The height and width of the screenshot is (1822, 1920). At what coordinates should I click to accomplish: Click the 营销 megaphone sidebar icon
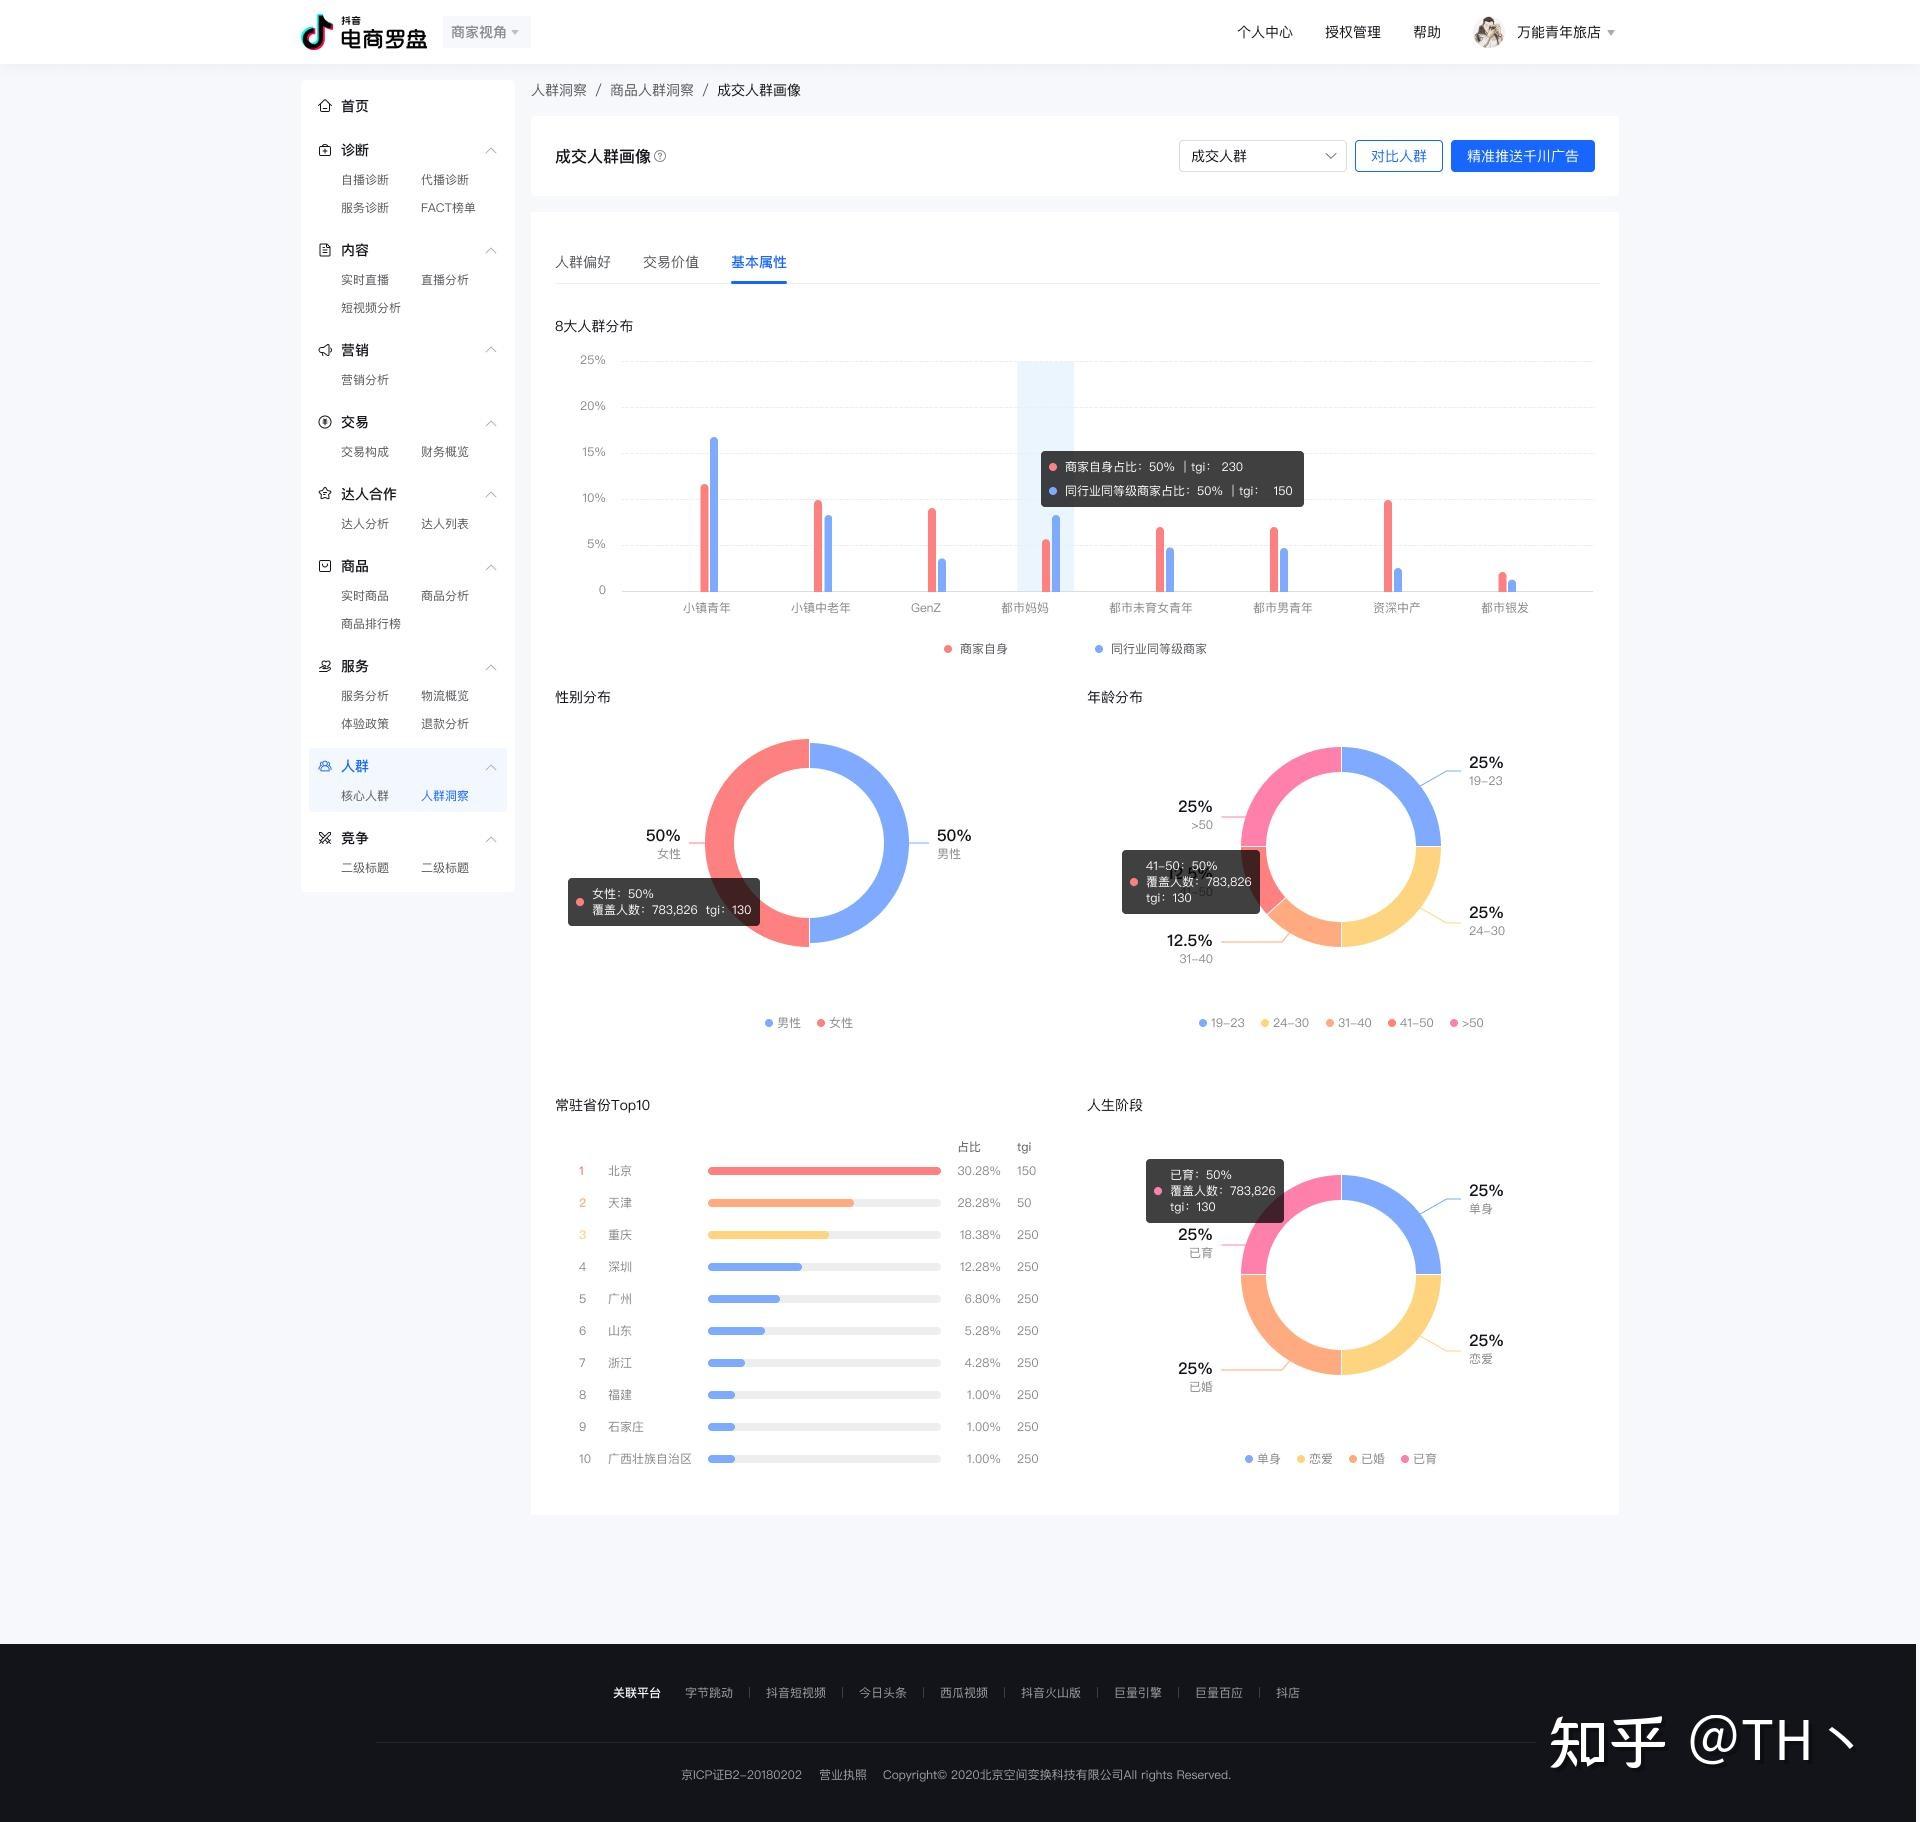click(324, 350)
